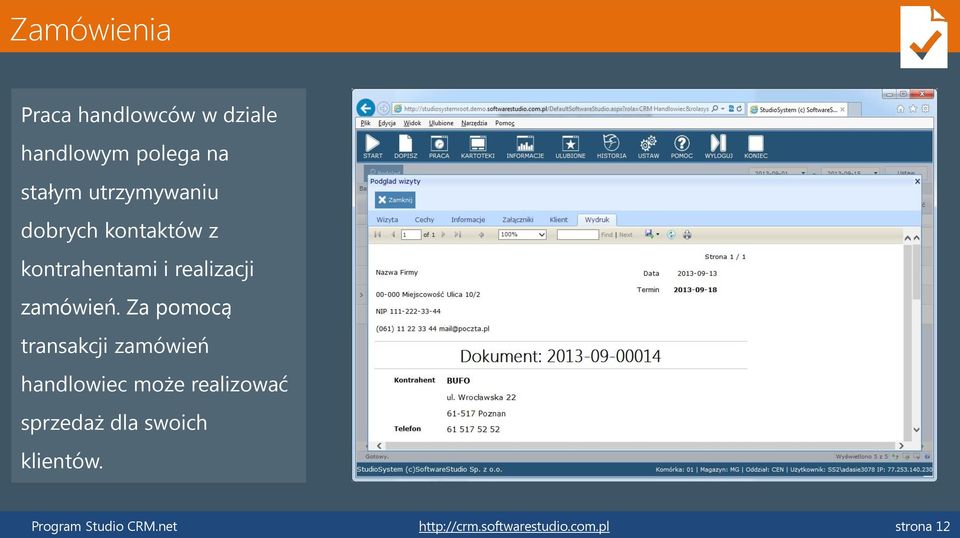Viewport: 960px width, 538px height.
Task: Click the browser home icon
Action: [x=900, y=109]
